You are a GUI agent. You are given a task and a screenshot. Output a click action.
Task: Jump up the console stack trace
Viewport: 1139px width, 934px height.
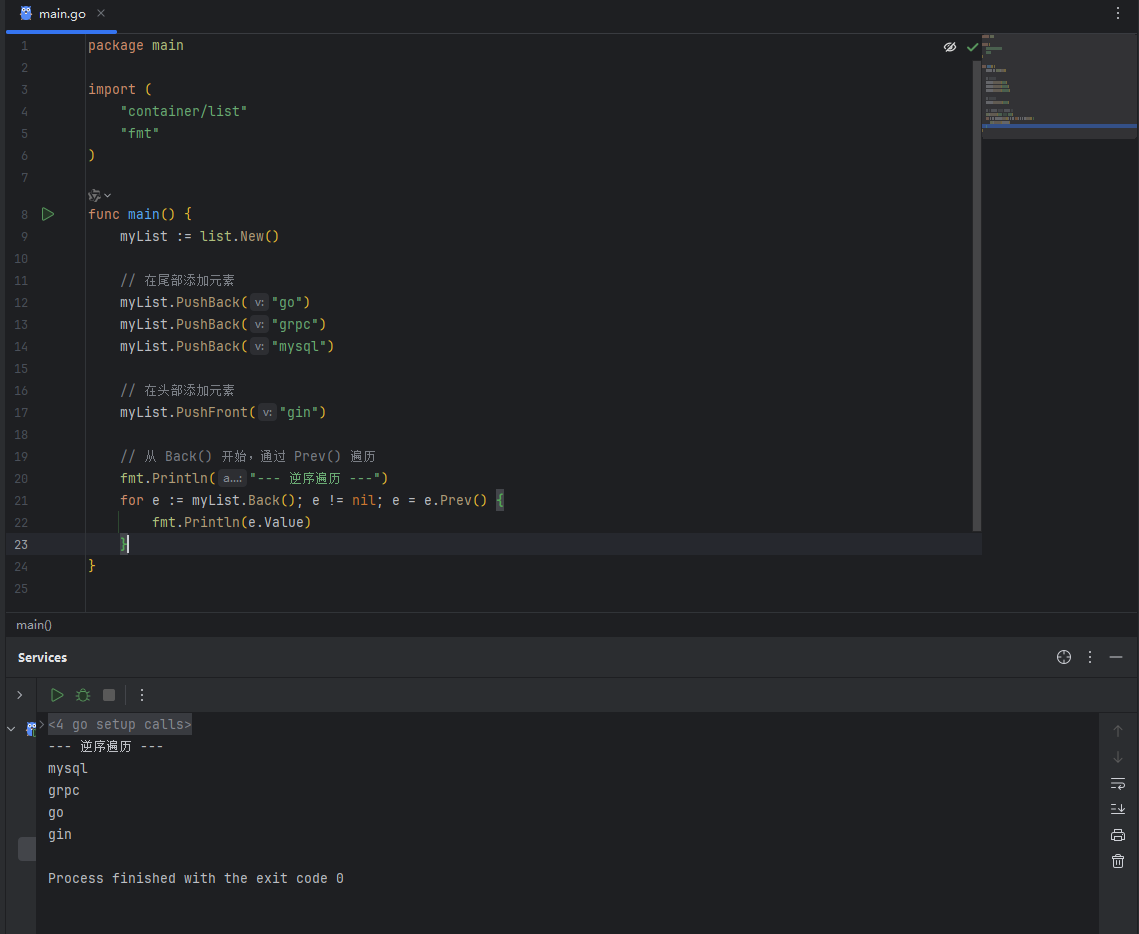pos(1118,731)
